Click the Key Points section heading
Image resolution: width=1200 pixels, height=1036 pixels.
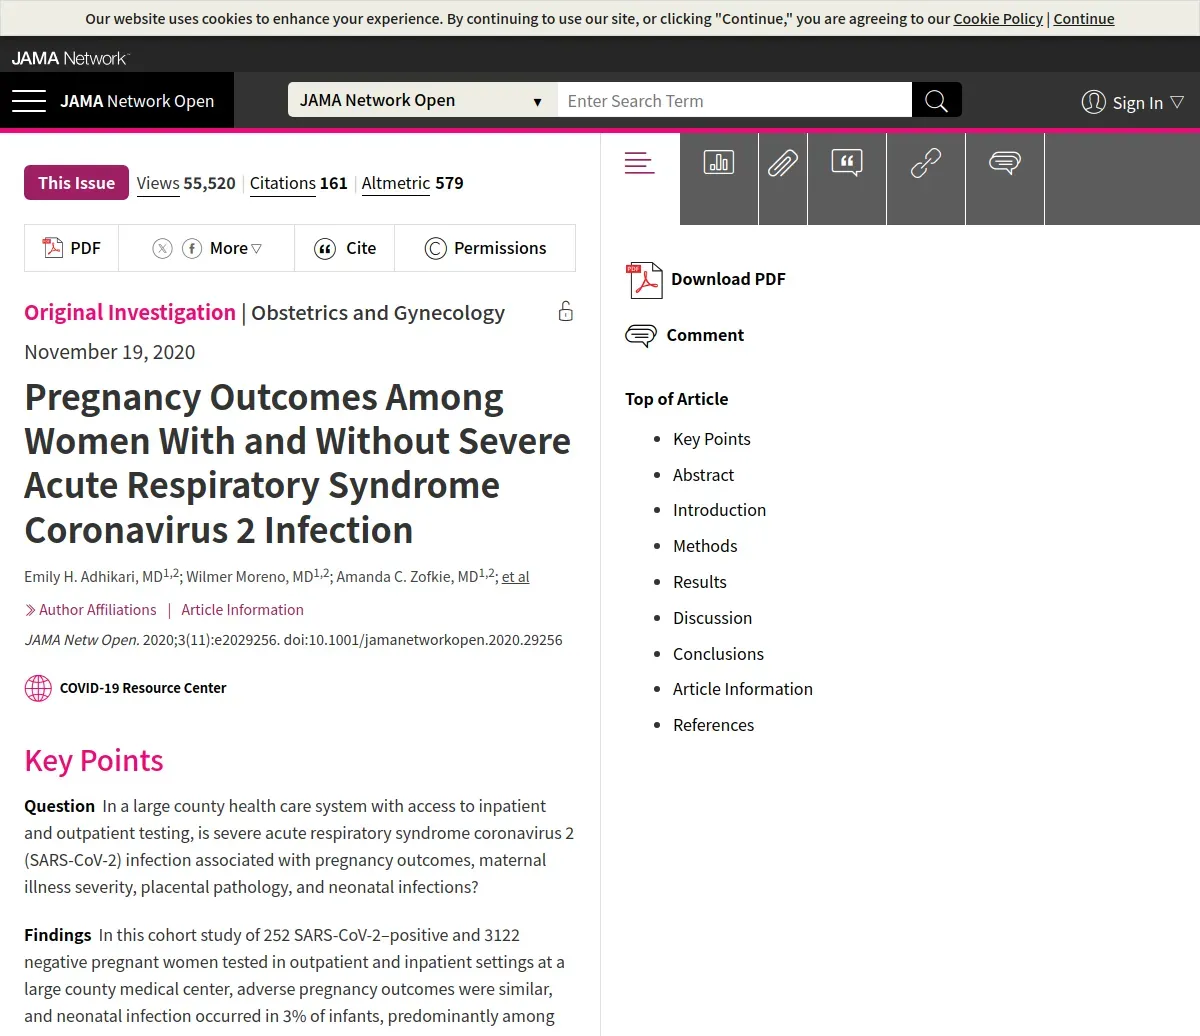(x=94, y=761)
